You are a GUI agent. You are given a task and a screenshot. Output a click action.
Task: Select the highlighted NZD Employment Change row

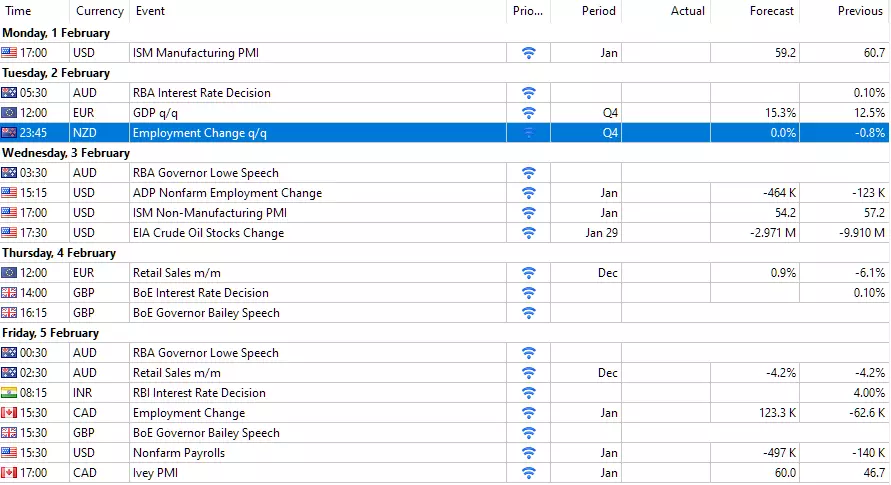[444, 133]
